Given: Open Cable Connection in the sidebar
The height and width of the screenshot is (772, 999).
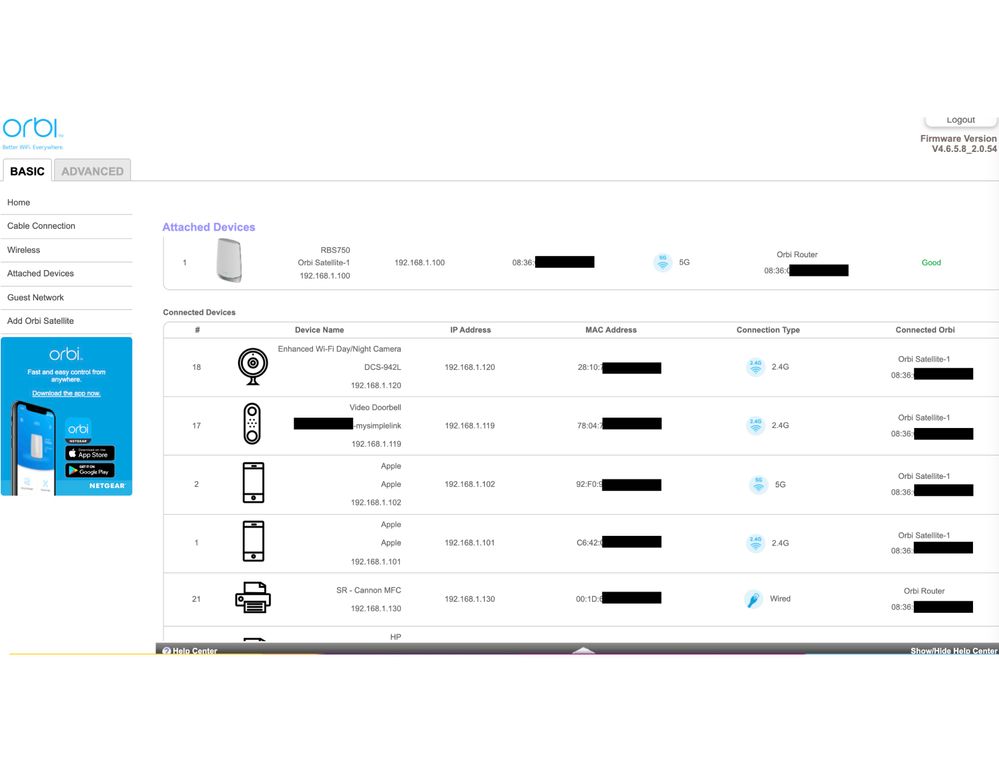Looking at the screenshot, I should point(41,226).
